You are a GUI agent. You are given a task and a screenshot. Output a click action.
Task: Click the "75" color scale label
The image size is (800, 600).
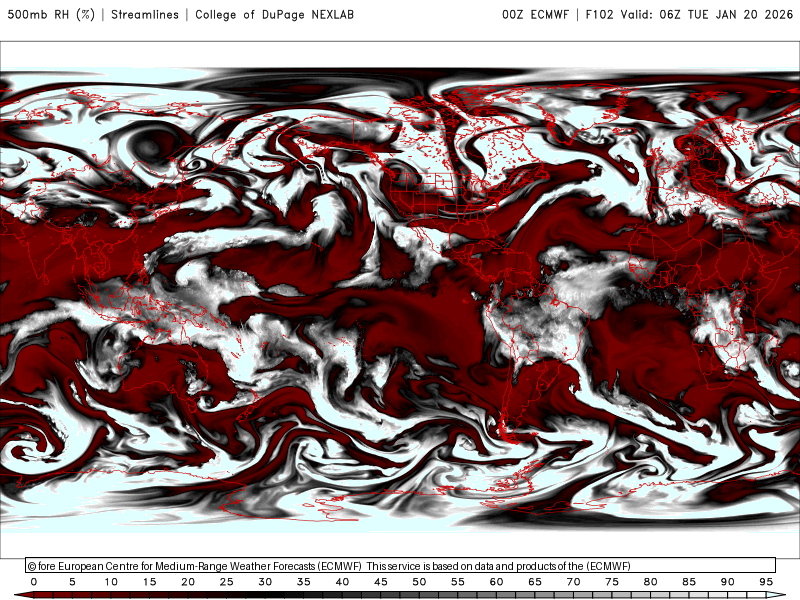[612, 582]
